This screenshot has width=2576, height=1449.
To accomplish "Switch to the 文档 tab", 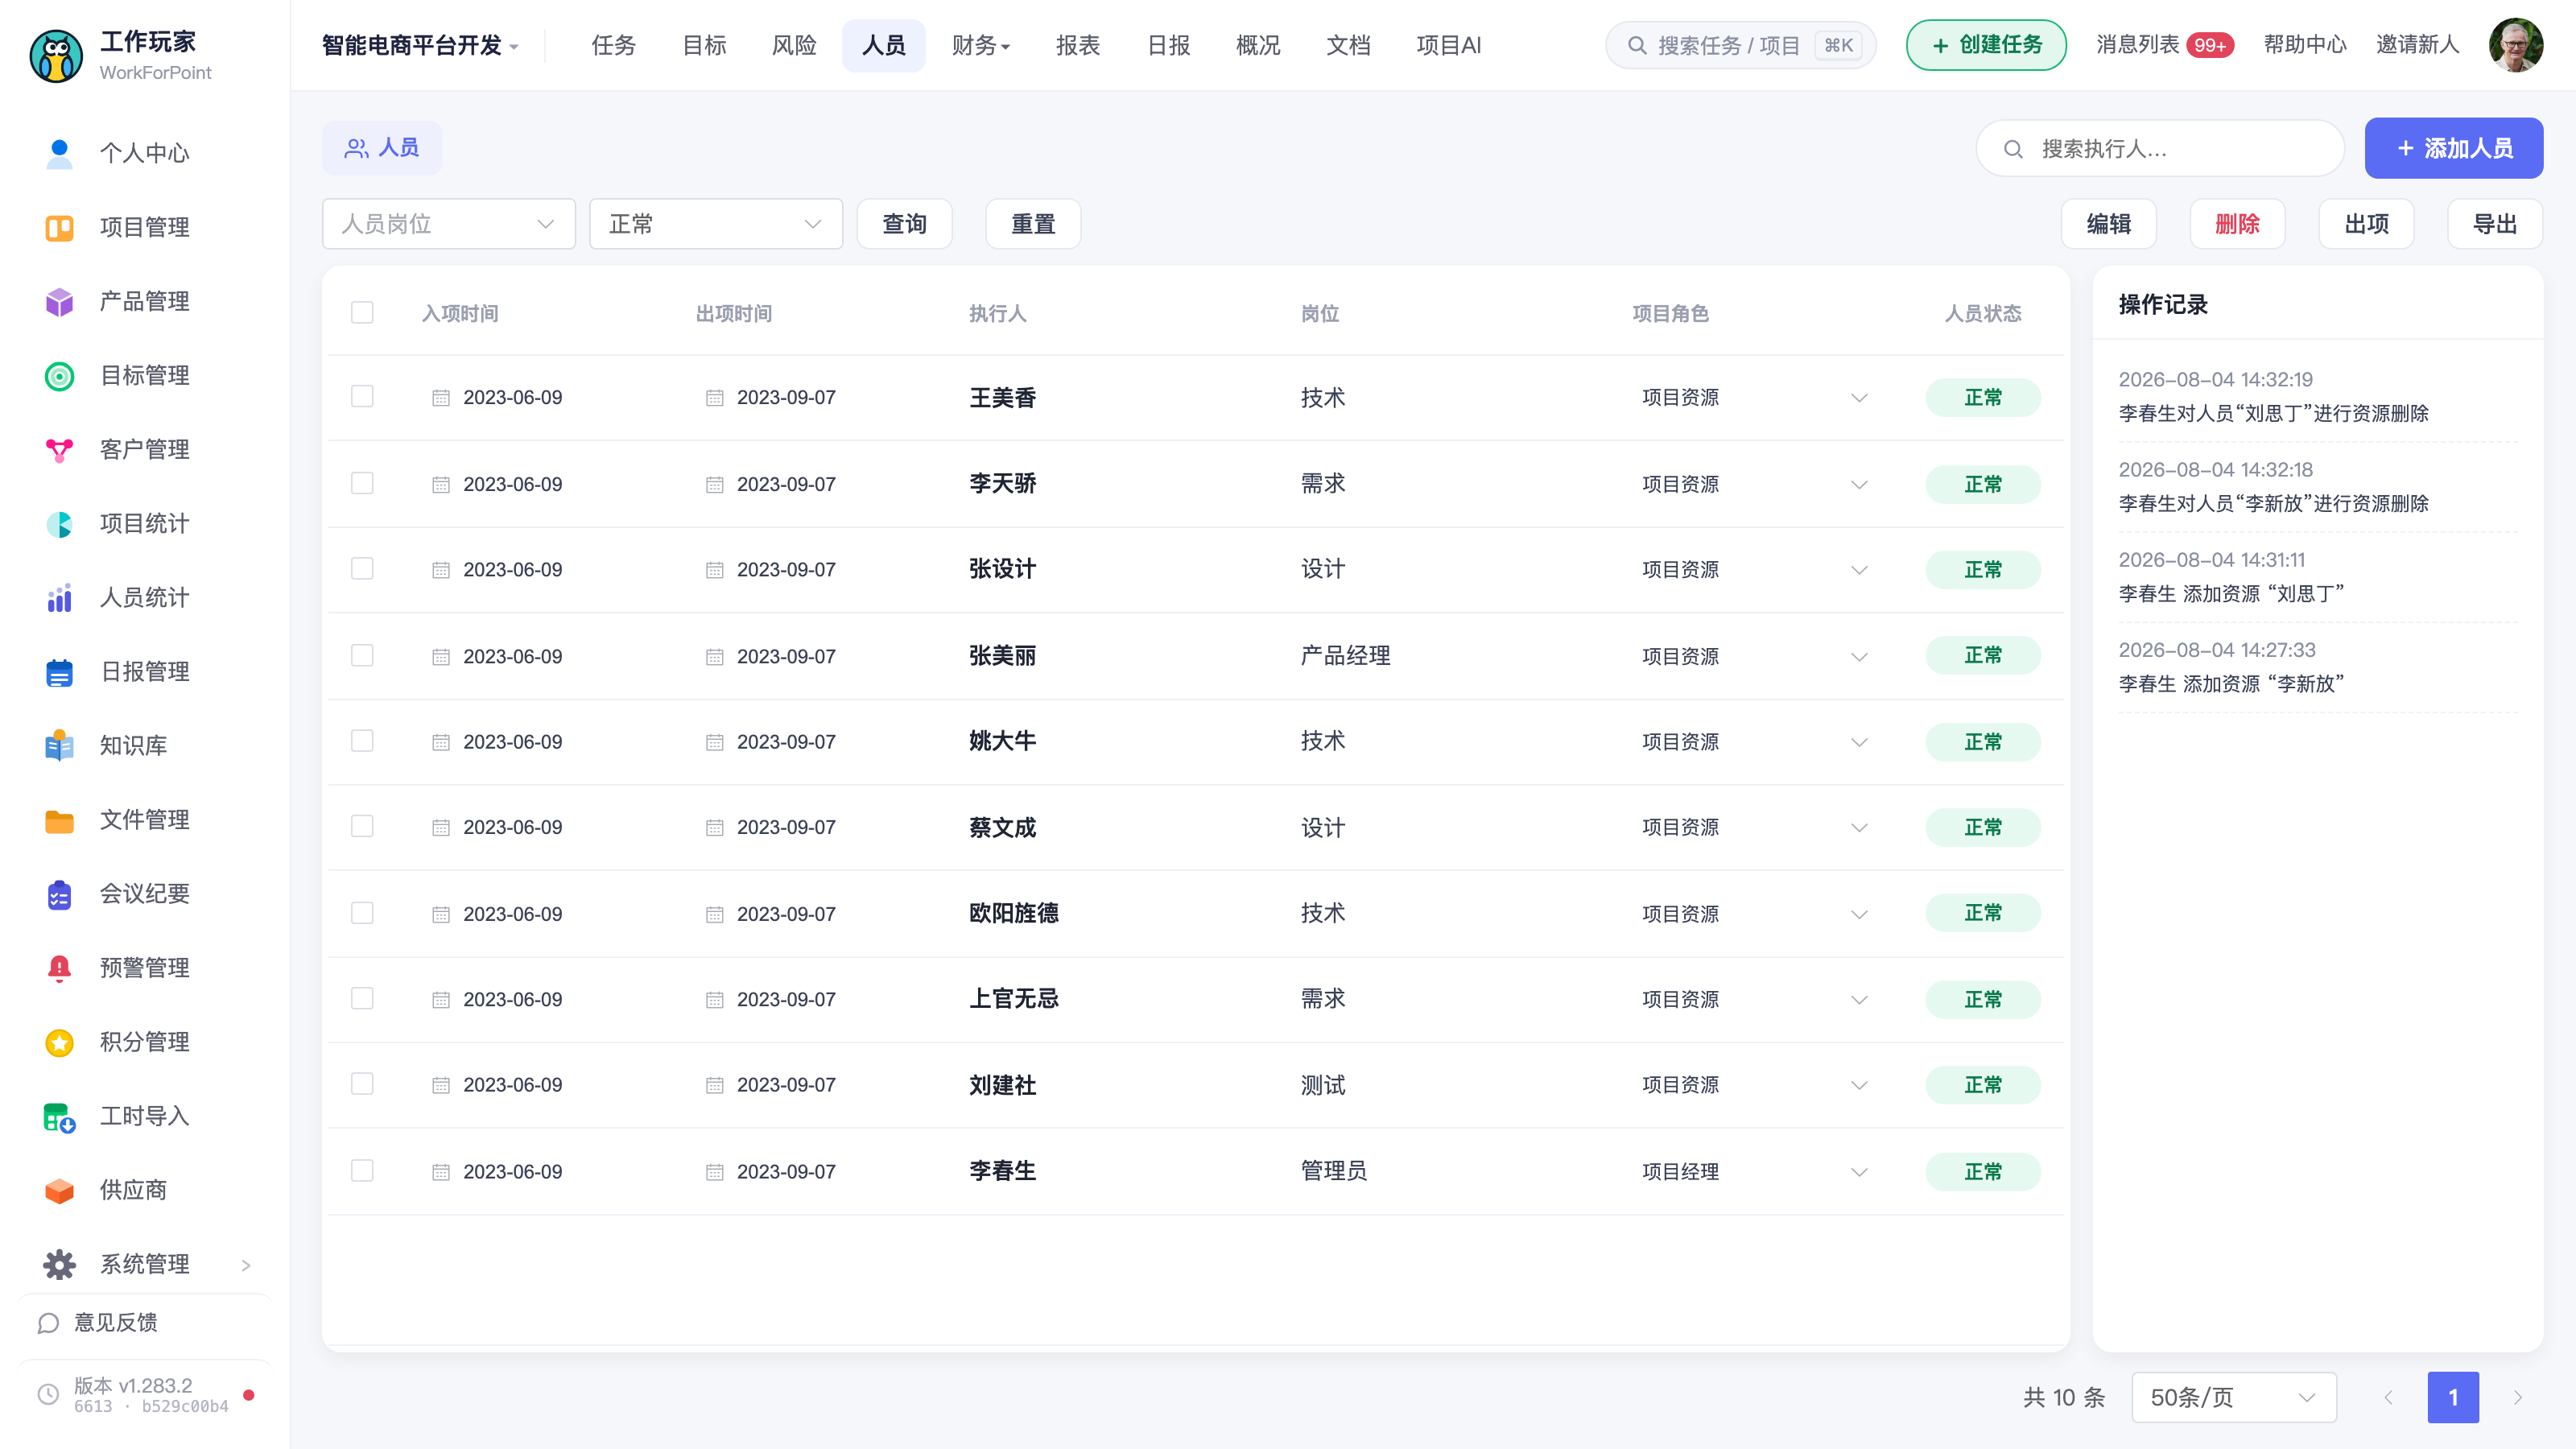I will (x=1348, y=45).
